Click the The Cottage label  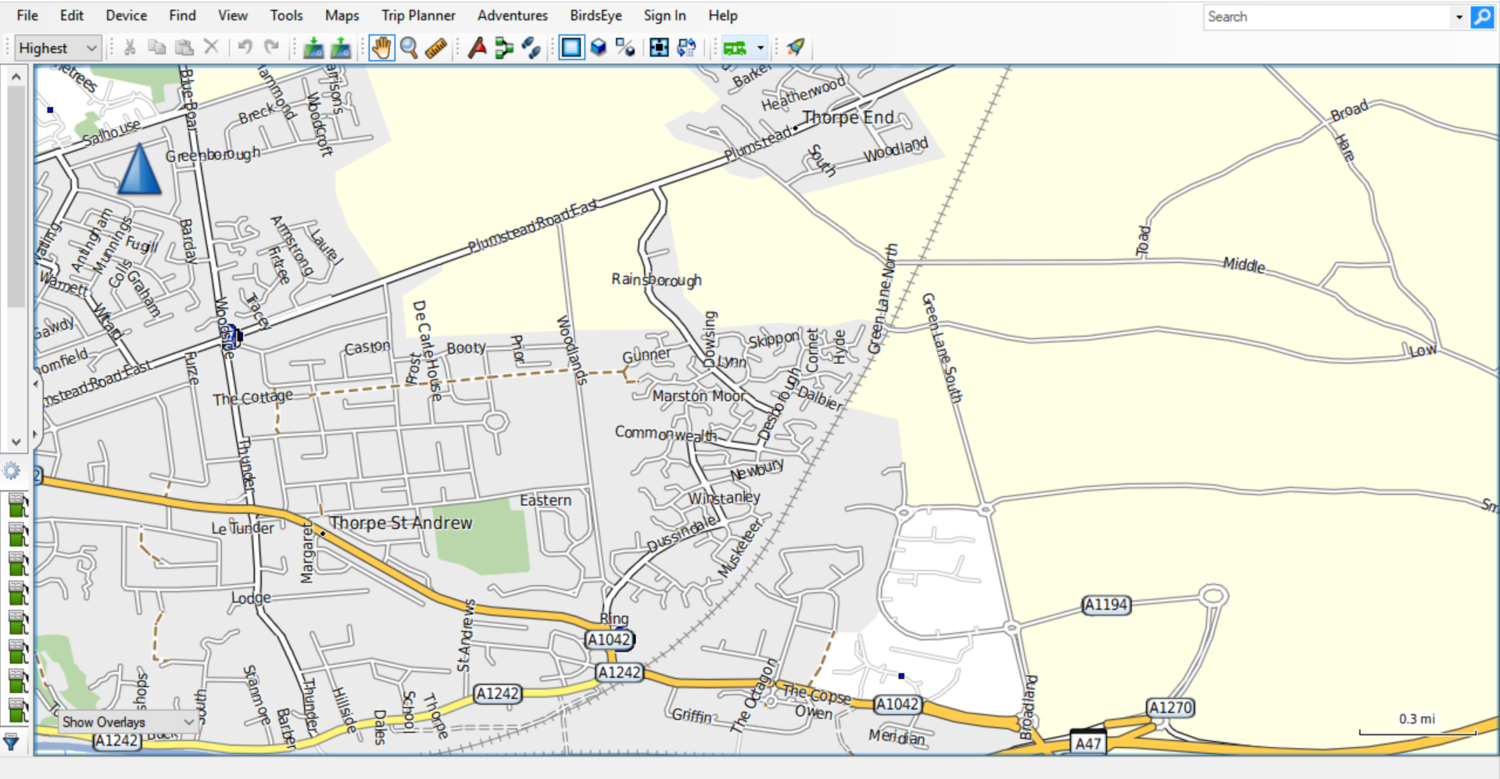pyautogui.click(x=253, y=399)
